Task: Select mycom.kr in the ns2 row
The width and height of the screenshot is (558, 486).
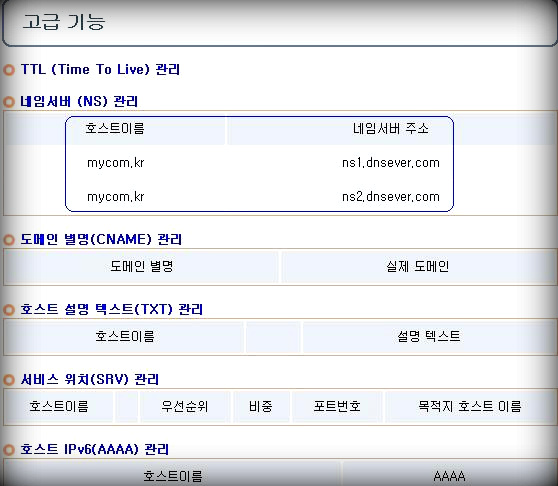Action: [x=116, y=197]
